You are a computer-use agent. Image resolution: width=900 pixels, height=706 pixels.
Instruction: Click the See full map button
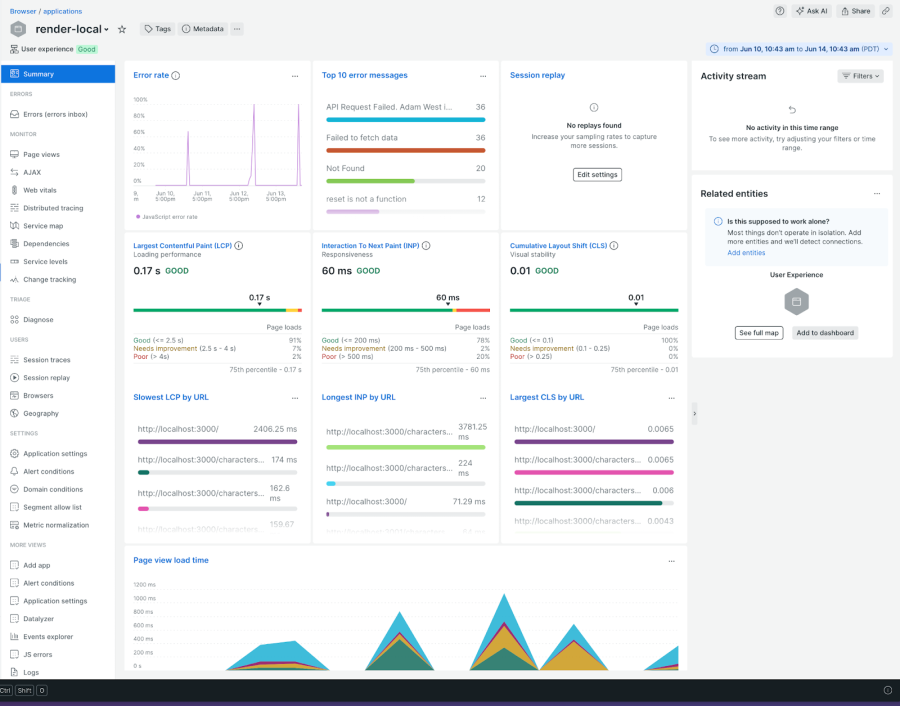point(759,332)
